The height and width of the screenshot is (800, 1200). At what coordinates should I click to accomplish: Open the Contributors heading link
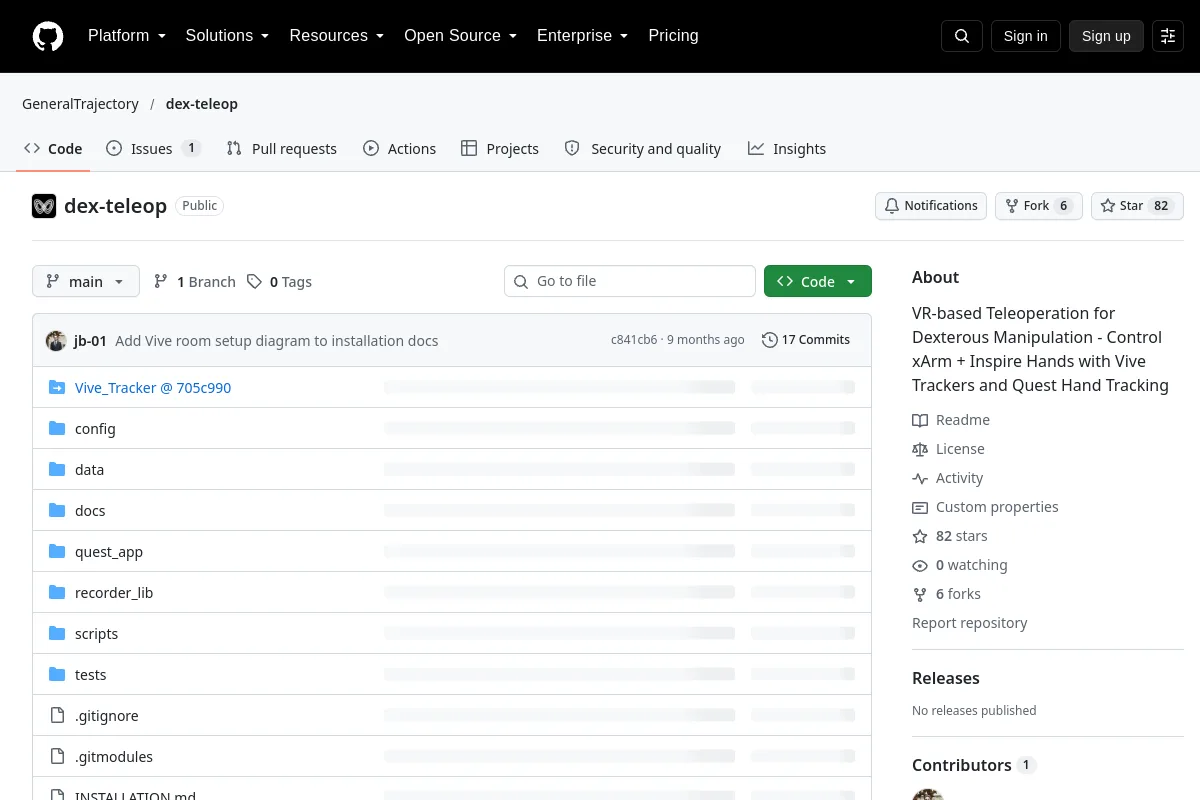(x=974, y=765)
